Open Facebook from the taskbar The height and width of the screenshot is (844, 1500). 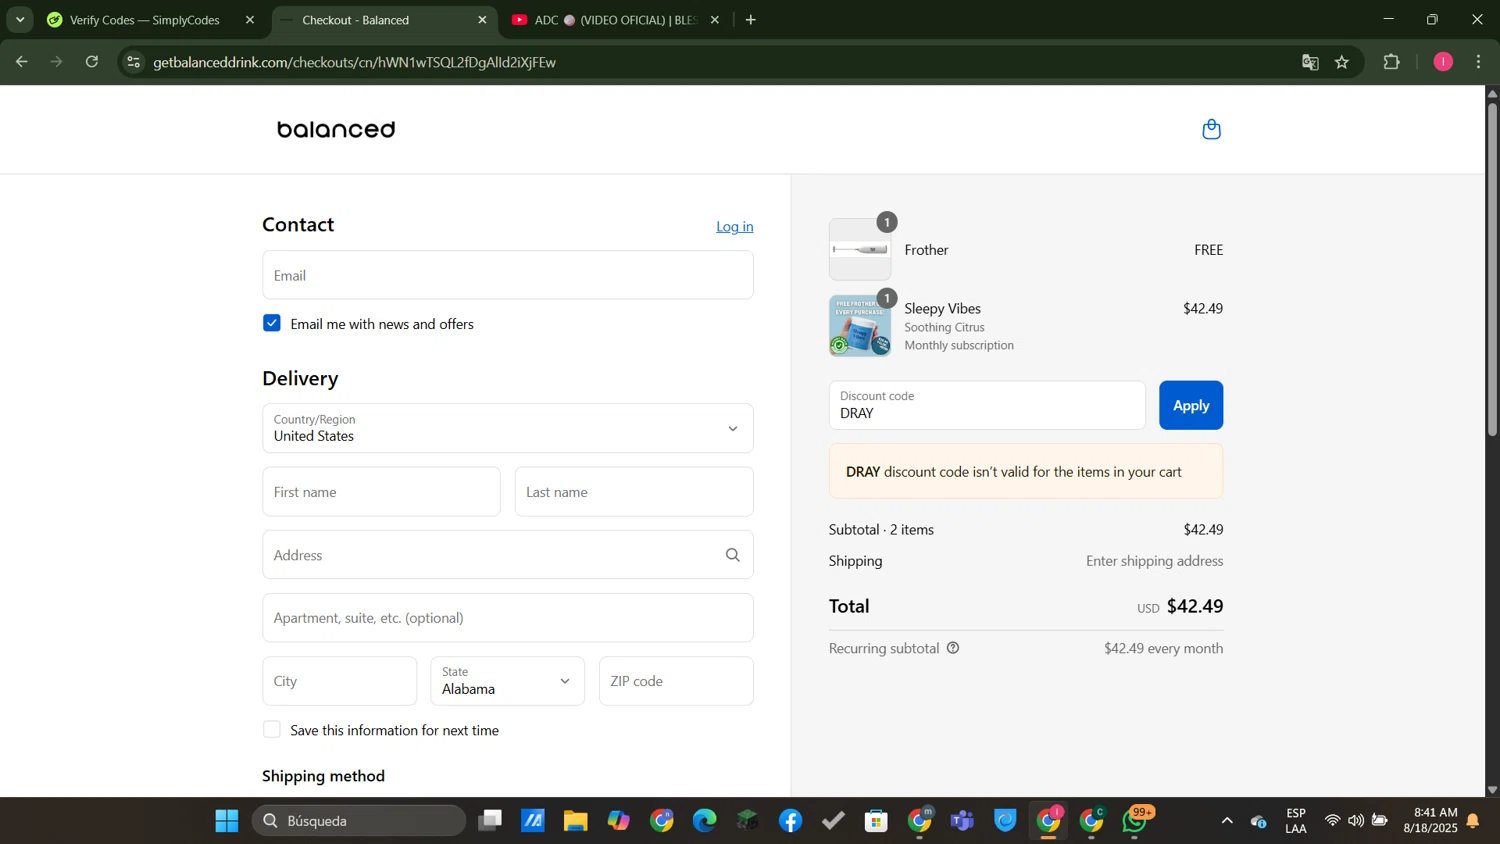(x=790, y=821)
